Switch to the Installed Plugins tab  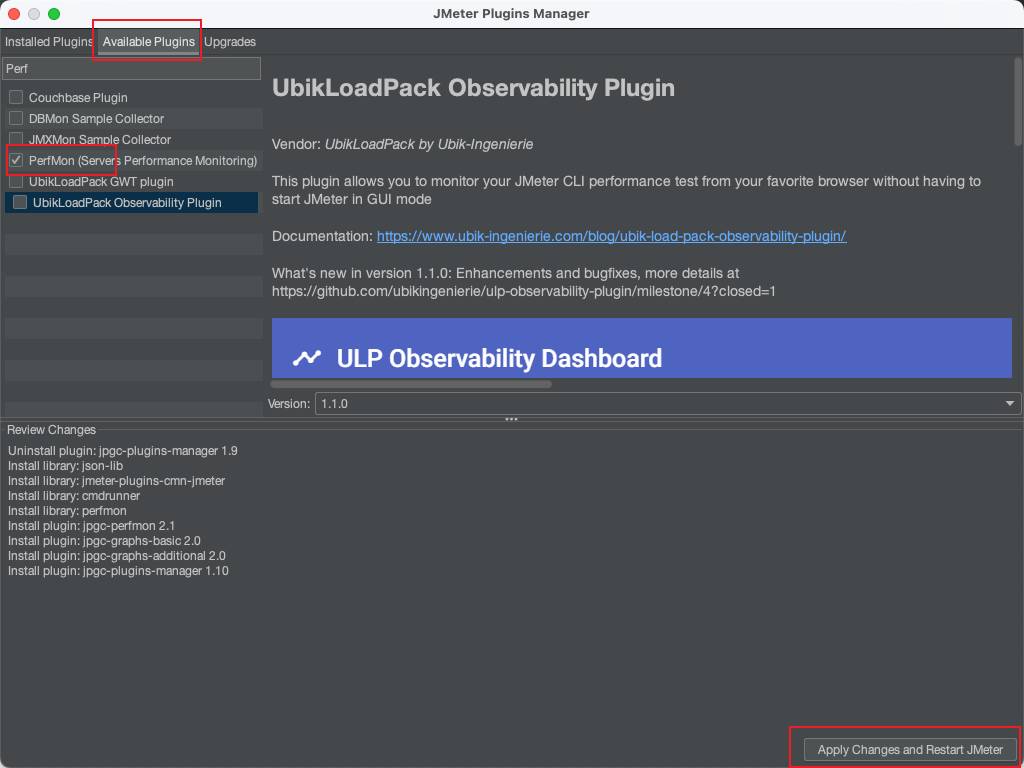48,42
